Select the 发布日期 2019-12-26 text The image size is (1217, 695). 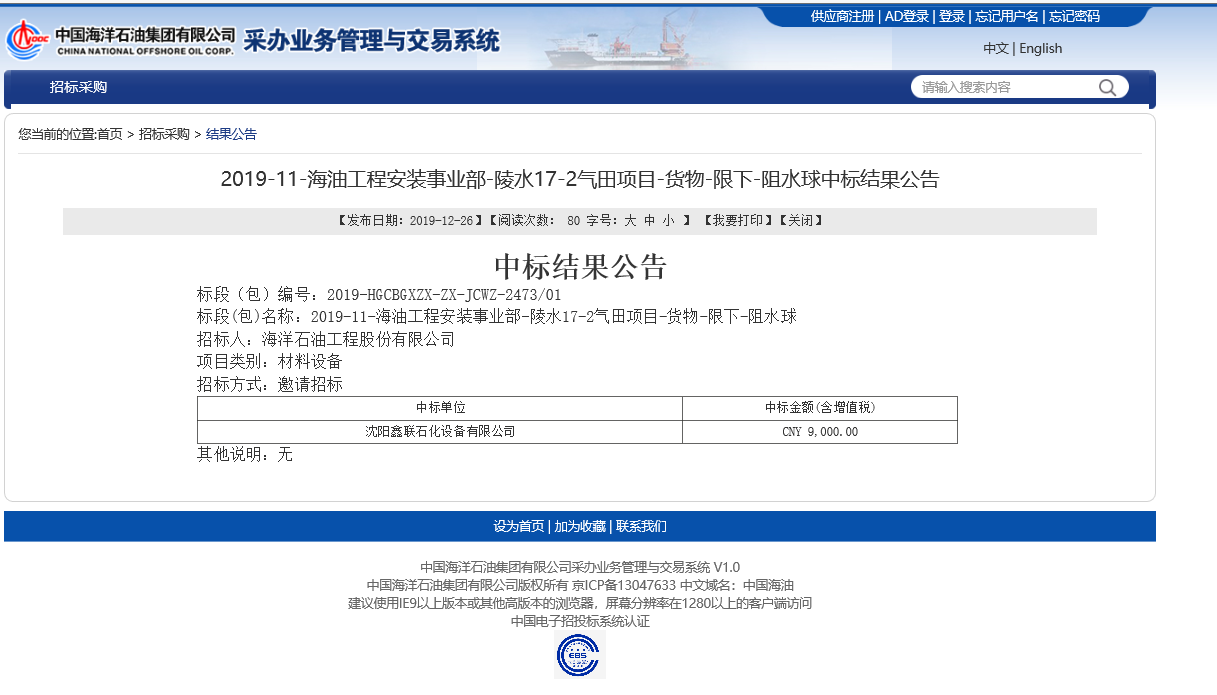[x=411, y=221]
